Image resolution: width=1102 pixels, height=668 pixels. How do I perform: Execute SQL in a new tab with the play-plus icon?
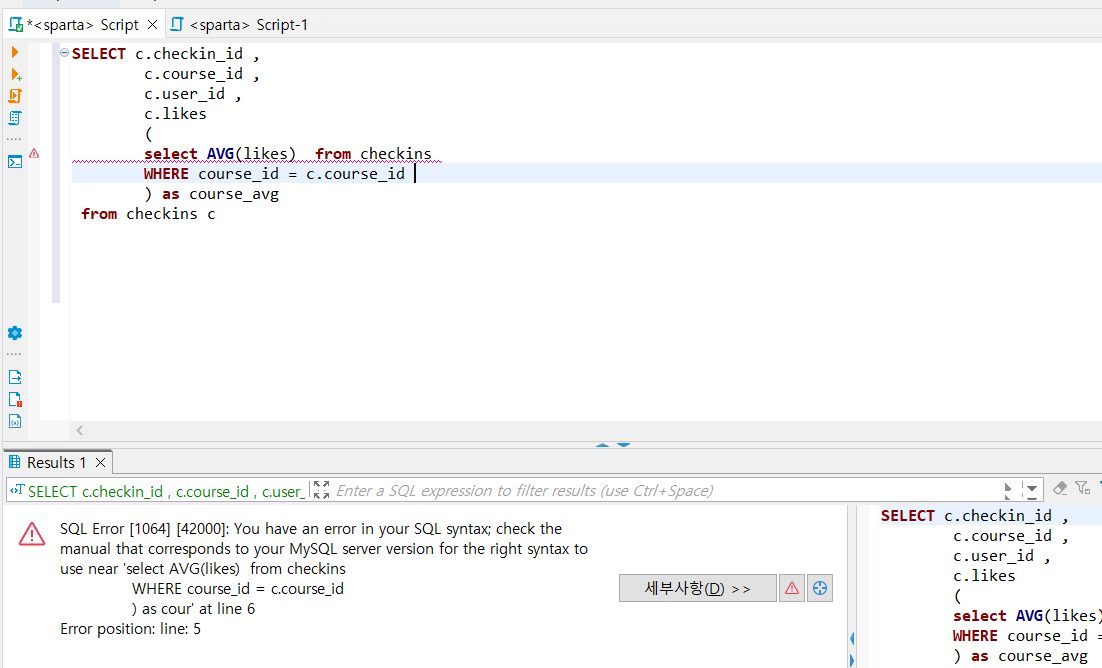point(15,75)
